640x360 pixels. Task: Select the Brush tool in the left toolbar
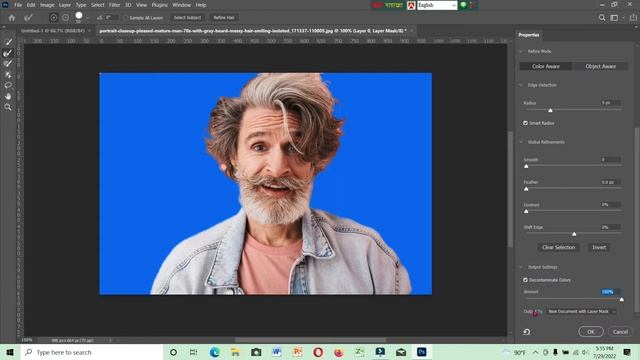point(8,64)
